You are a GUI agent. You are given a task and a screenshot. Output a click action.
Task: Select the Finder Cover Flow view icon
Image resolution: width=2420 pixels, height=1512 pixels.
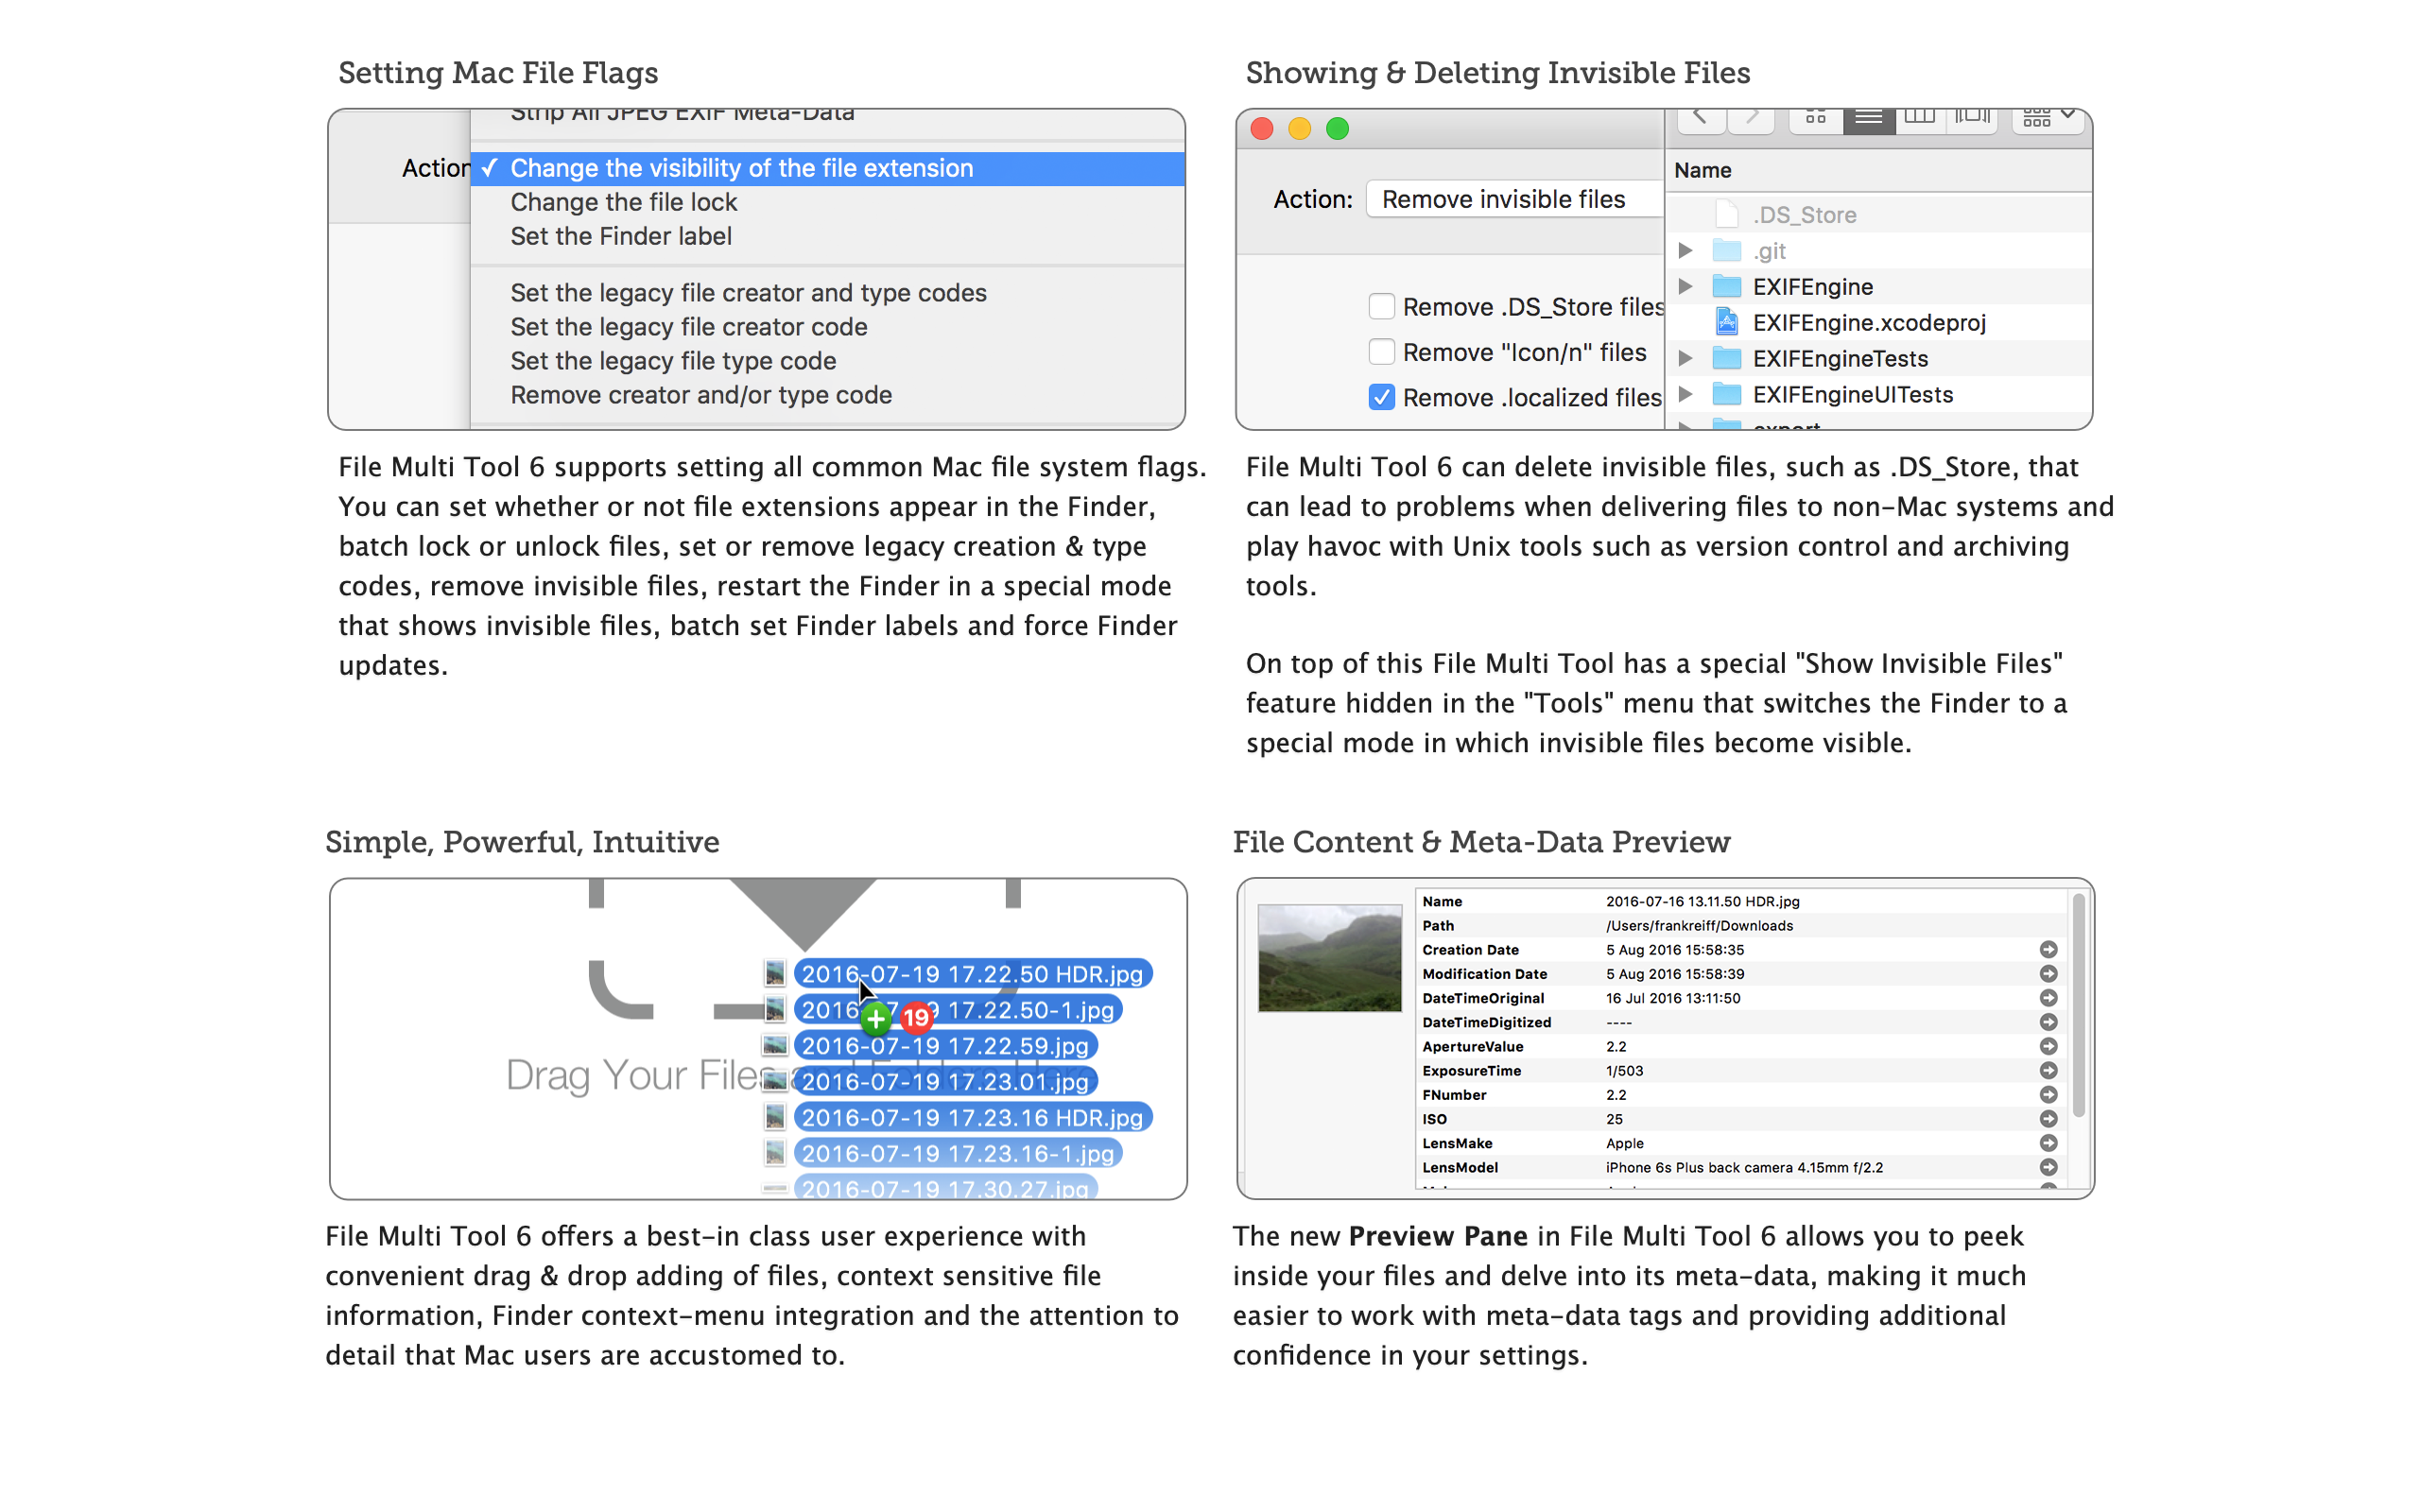pyautogui.click(x=1972, y=119)
